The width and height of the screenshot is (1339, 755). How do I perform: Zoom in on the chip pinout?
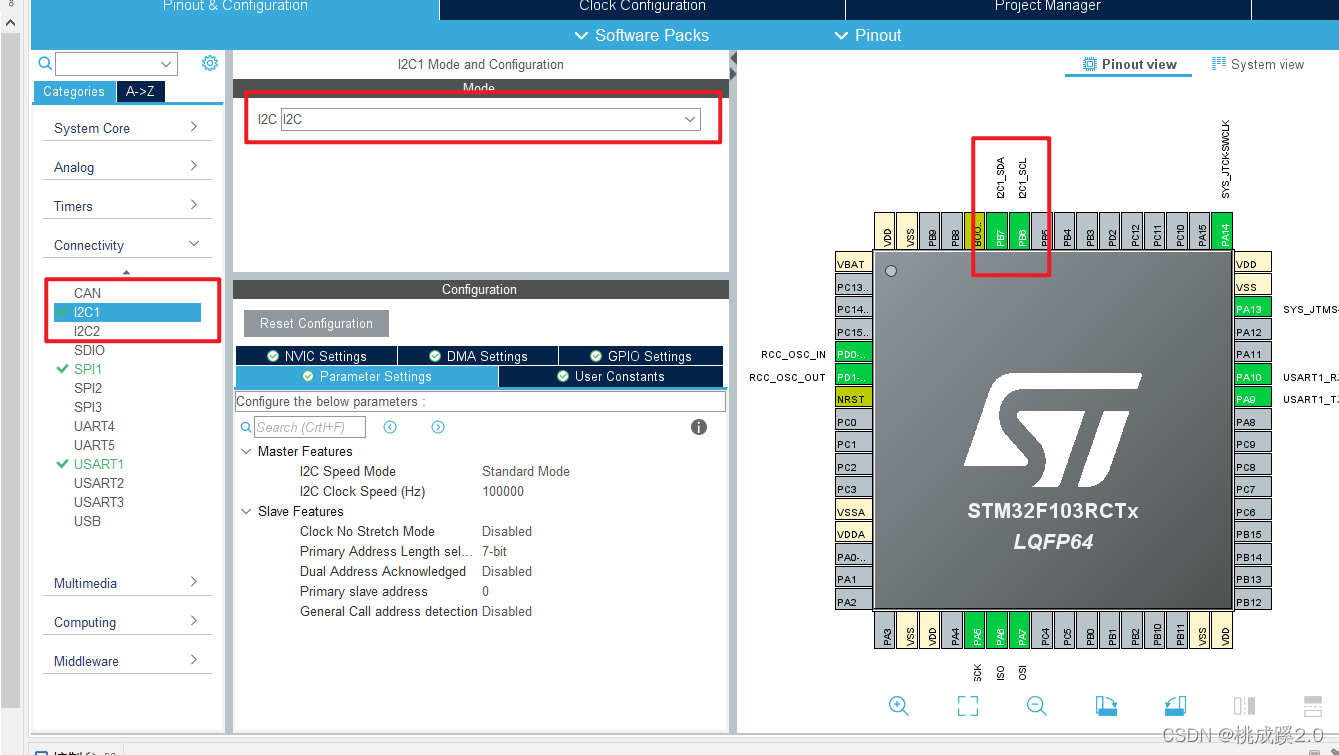click(898, 706)
